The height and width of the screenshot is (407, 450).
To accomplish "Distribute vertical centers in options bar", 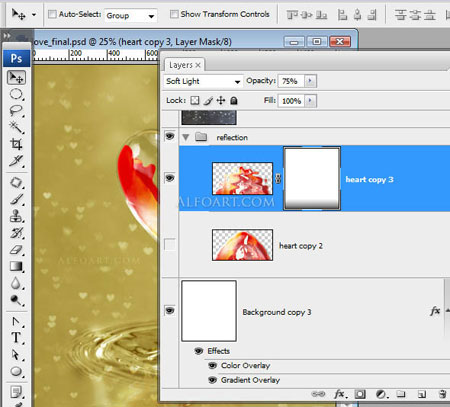I will (415, 15).
